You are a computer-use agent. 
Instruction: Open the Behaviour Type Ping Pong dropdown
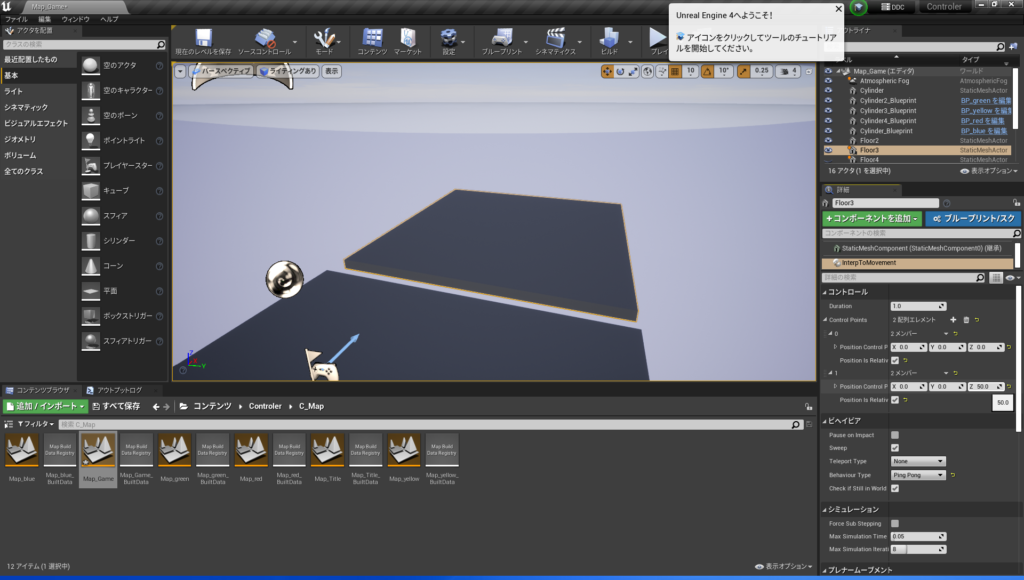pos(917,475)
